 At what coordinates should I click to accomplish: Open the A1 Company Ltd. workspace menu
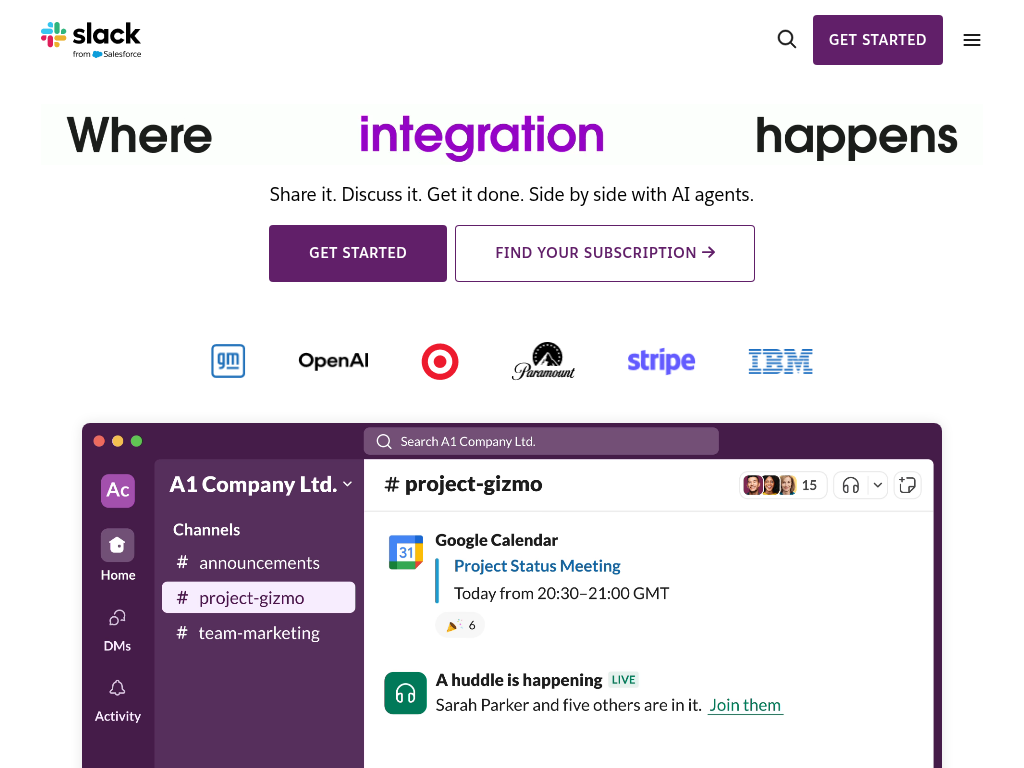click(x=259, y=484)
